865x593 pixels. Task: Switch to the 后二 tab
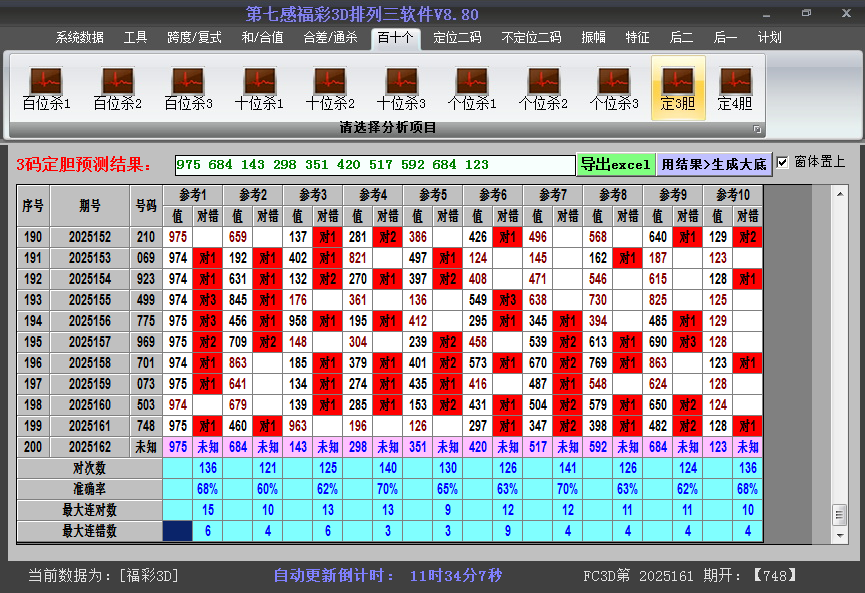tap(681, 38)
